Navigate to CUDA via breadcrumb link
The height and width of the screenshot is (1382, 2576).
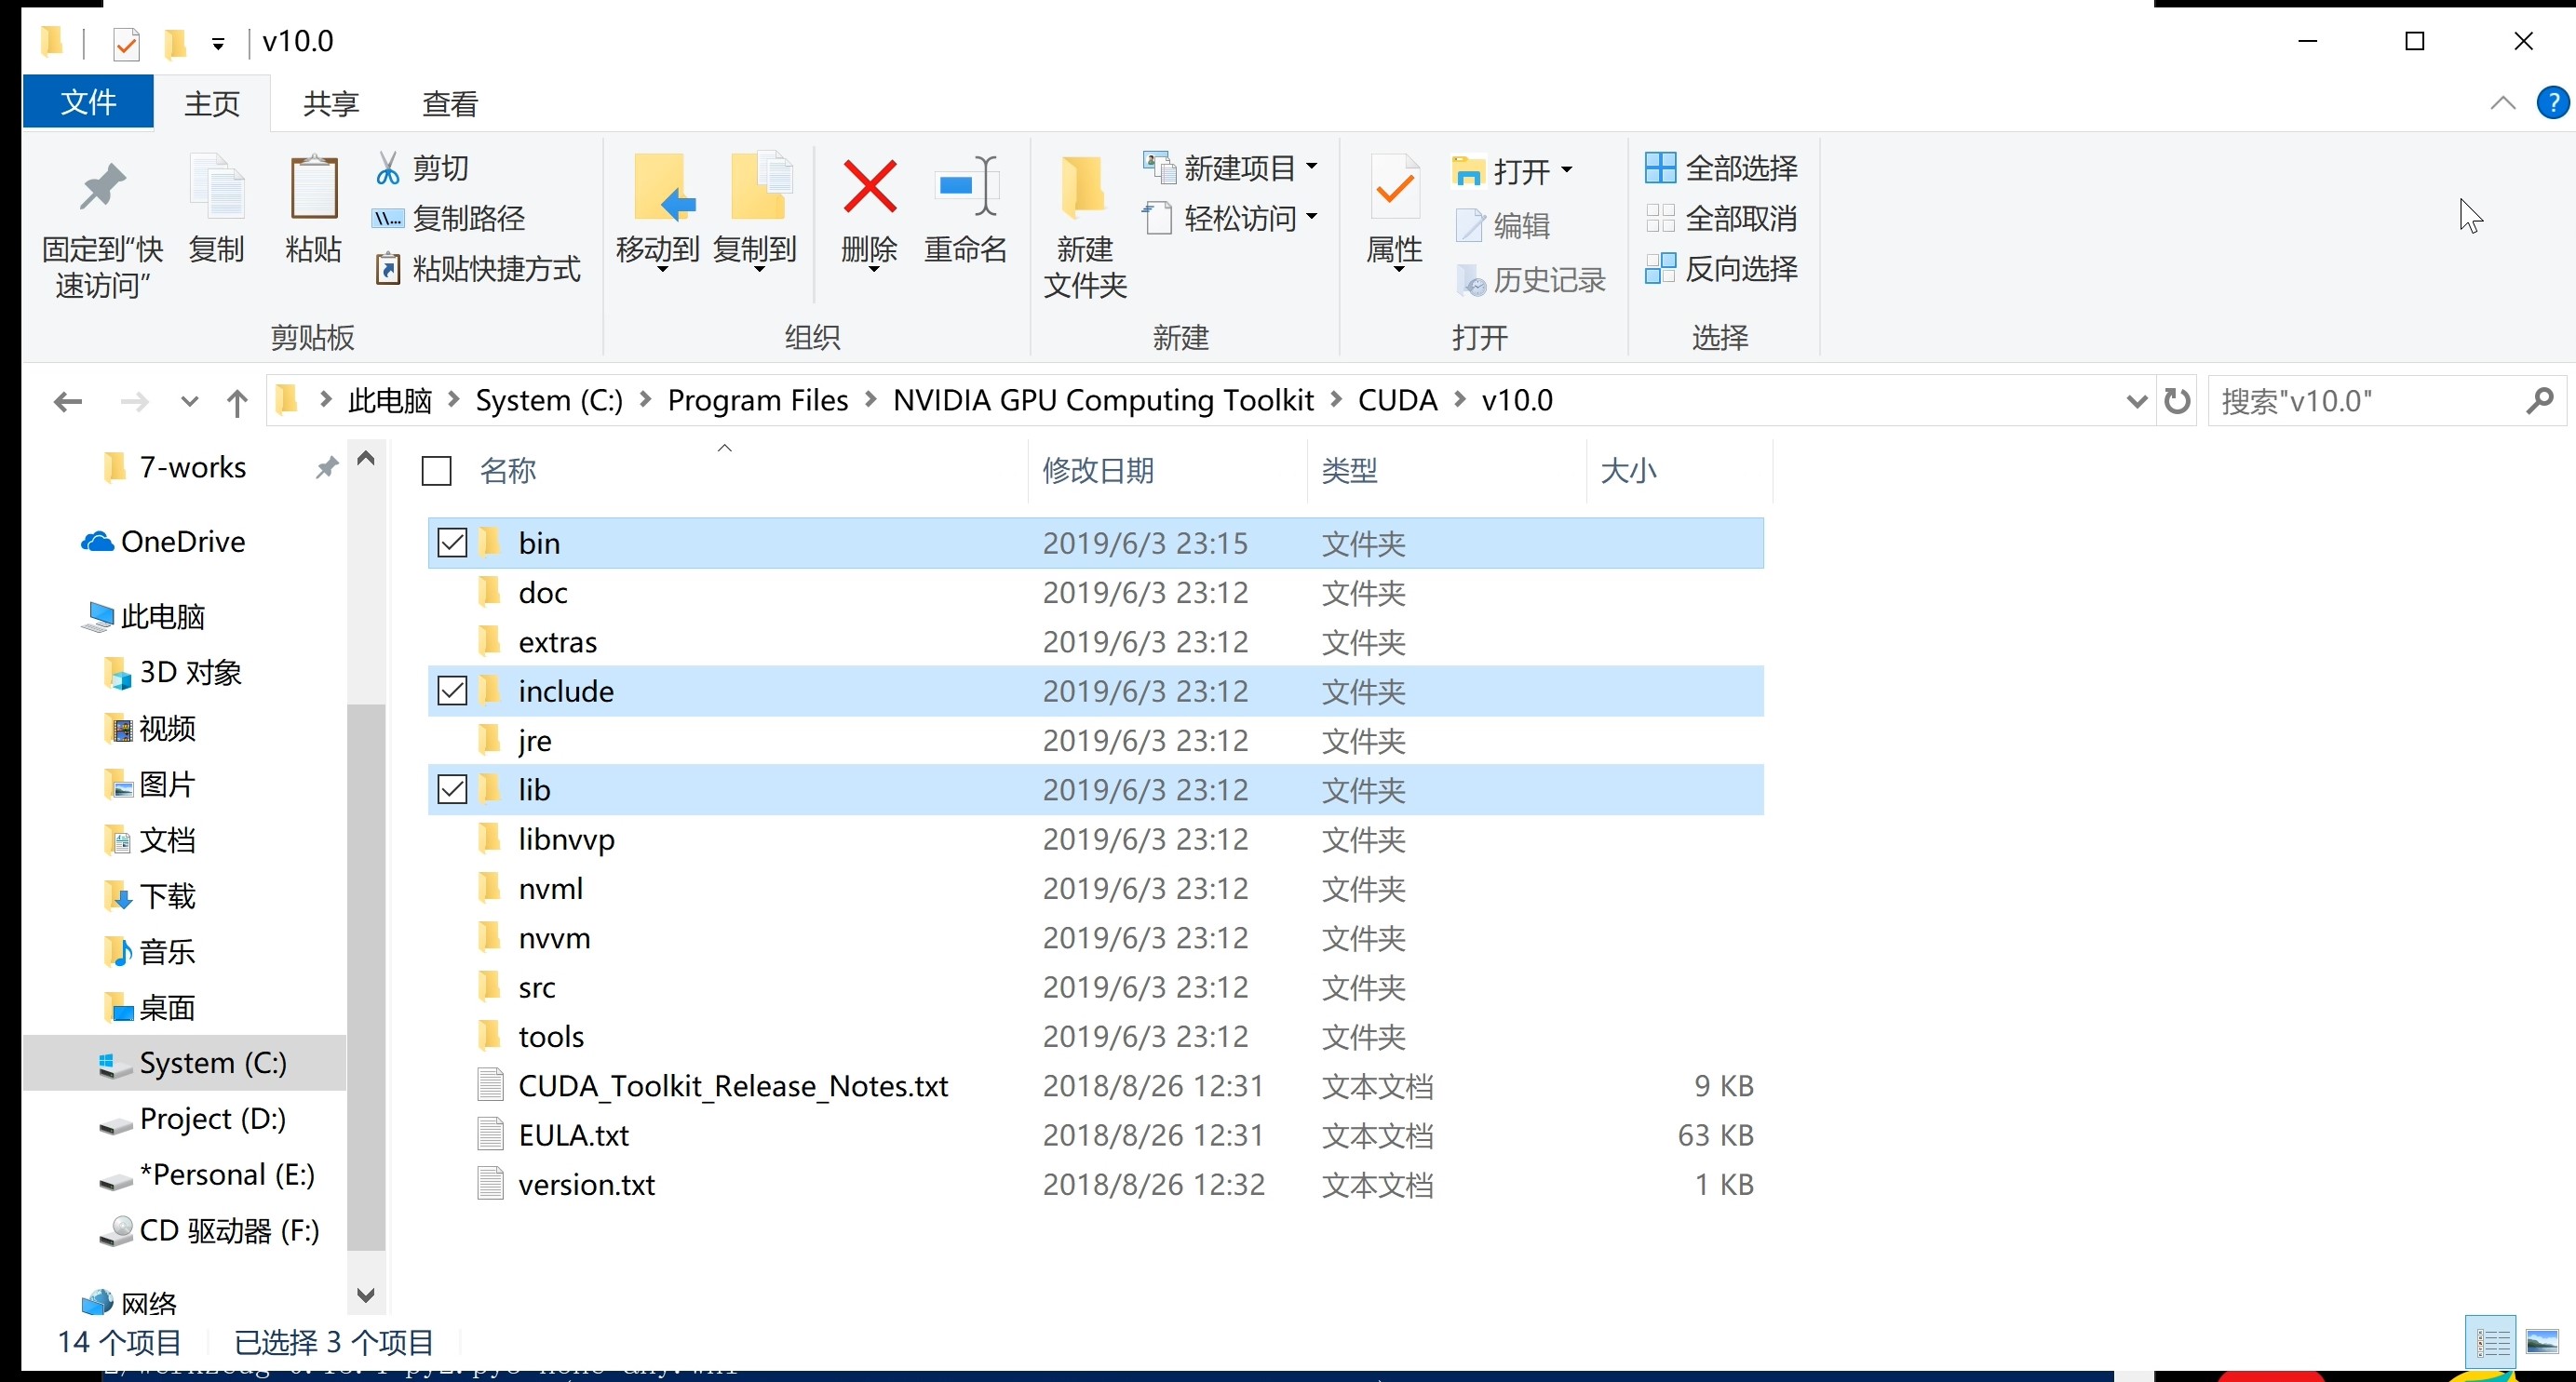click(1400, 399)
